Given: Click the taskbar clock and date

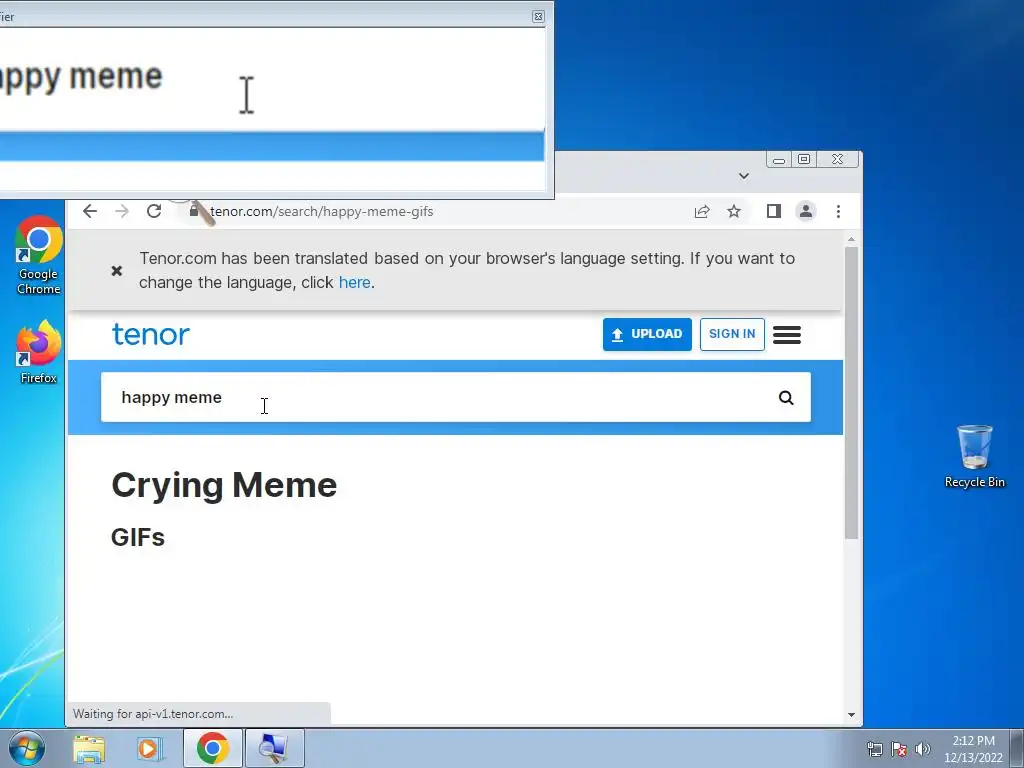Looking at the screenshot, I should pyautogui.click(x=973, y=749).
